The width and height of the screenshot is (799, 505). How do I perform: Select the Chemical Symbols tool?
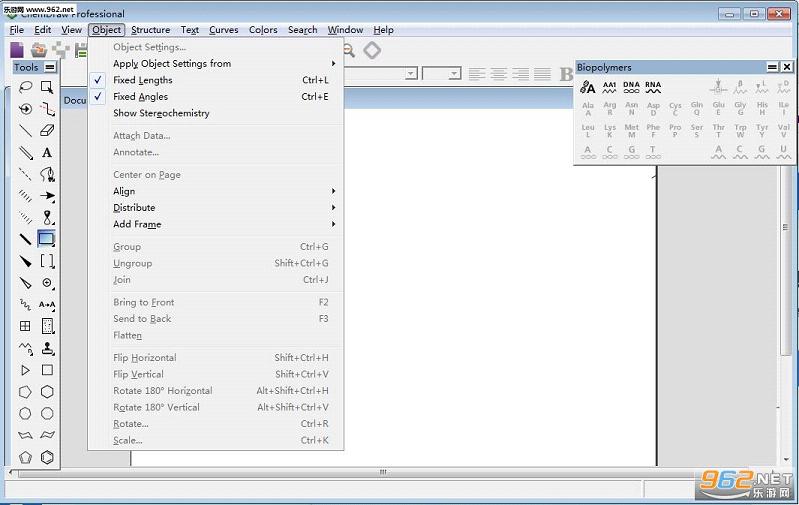point(47,283)
